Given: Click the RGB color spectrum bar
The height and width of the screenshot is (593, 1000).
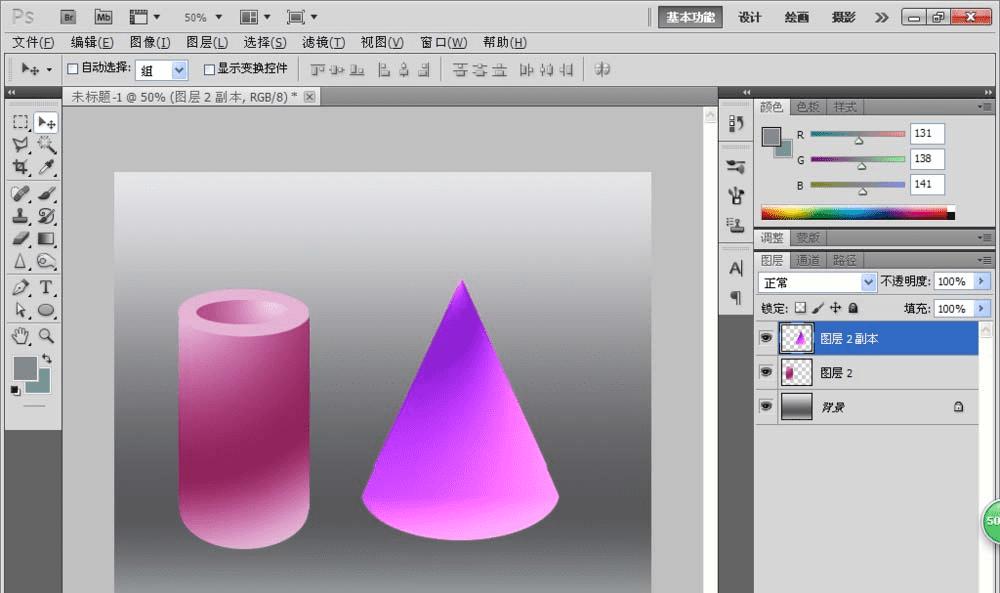Looking at the screenshot, I should click(x=855, y=212).
